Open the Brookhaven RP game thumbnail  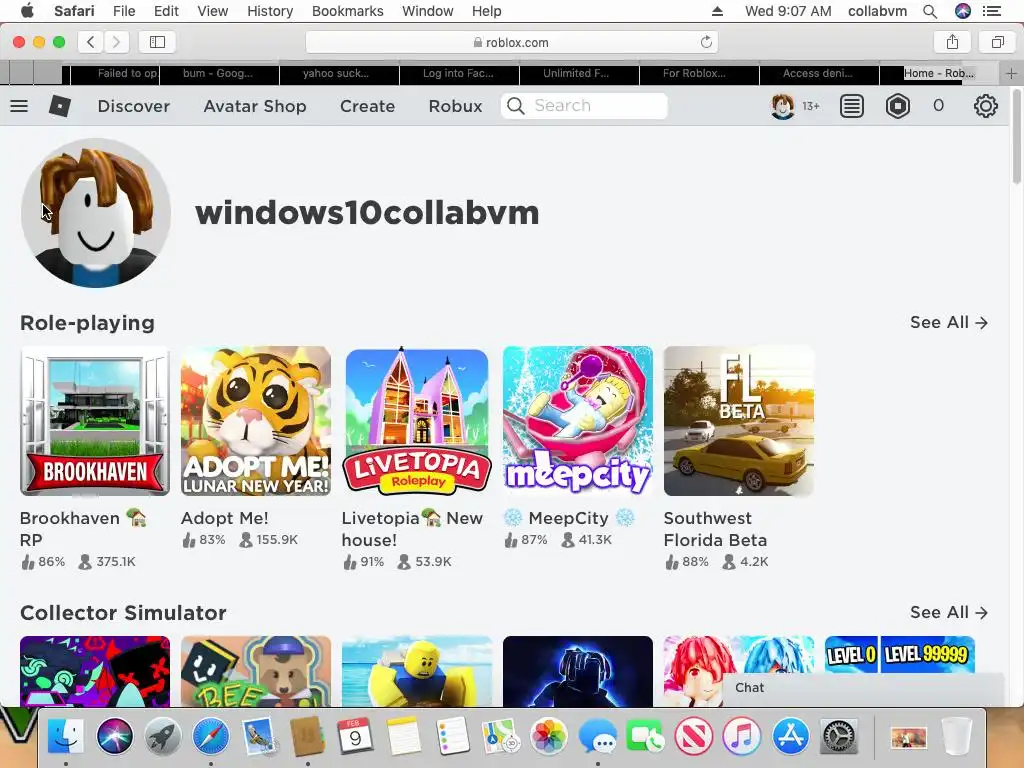click(95, 421)
